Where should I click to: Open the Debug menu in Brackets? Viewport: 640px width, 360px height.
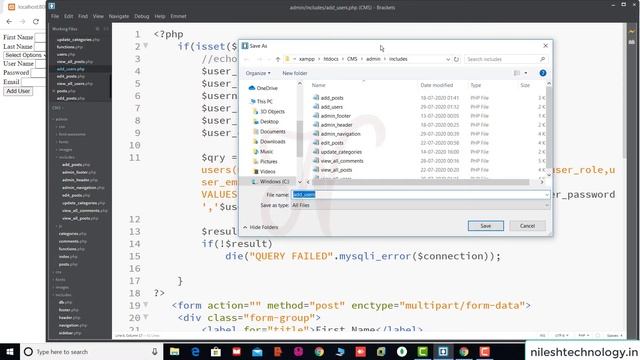[x=142, y=16]
